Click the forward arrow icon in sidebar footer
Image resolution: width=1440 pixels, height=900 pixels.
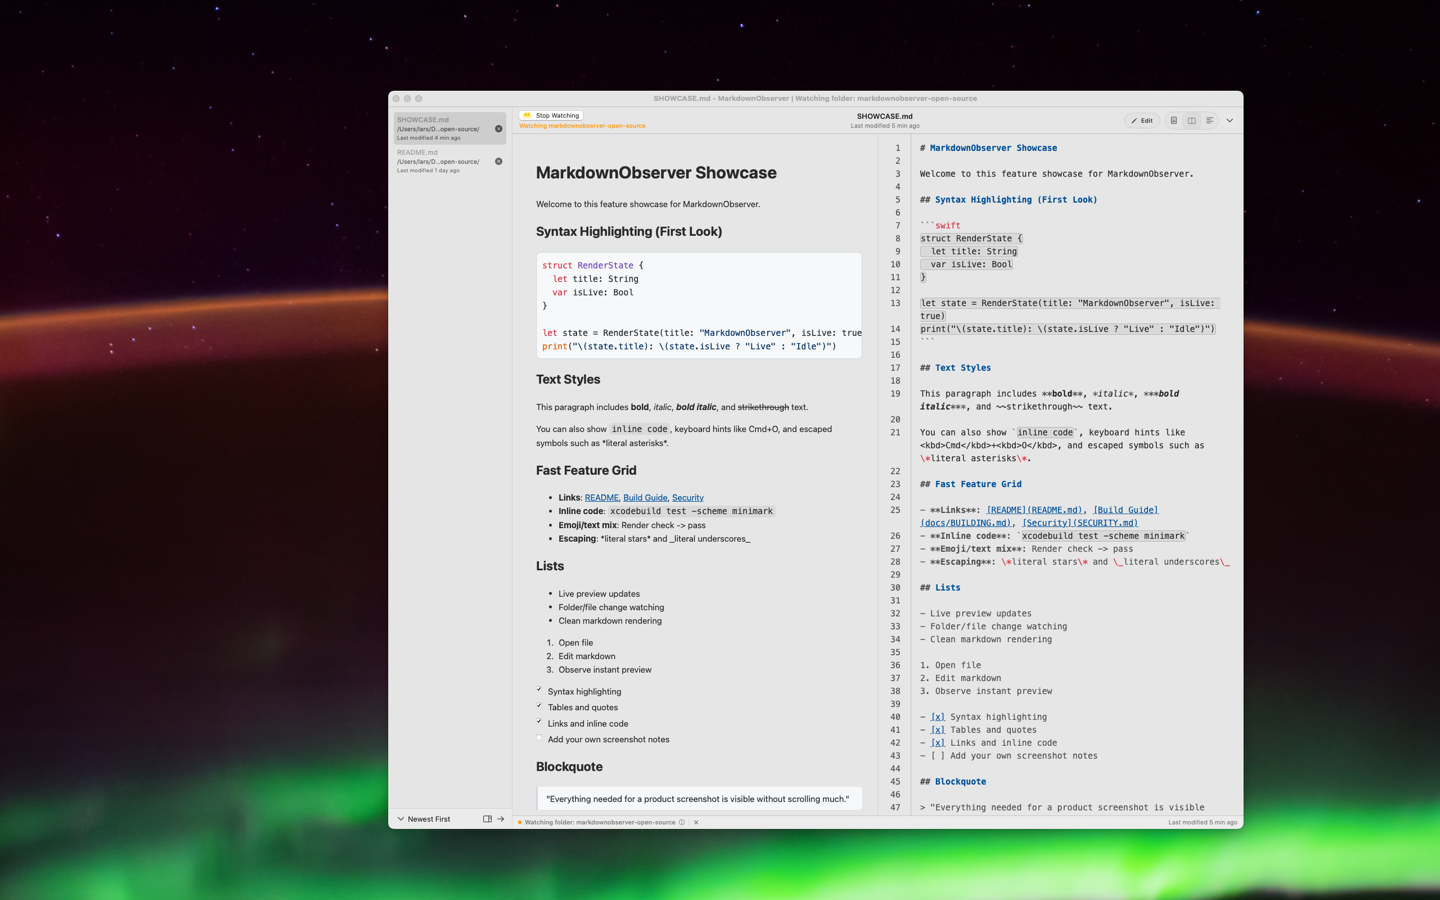[500, 819]
